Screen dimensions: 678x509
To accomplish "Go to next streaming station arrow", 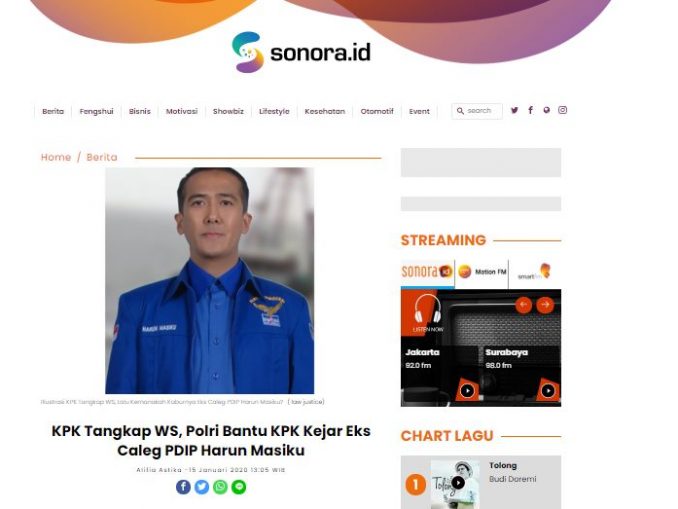I will click(x=545, y=304).
